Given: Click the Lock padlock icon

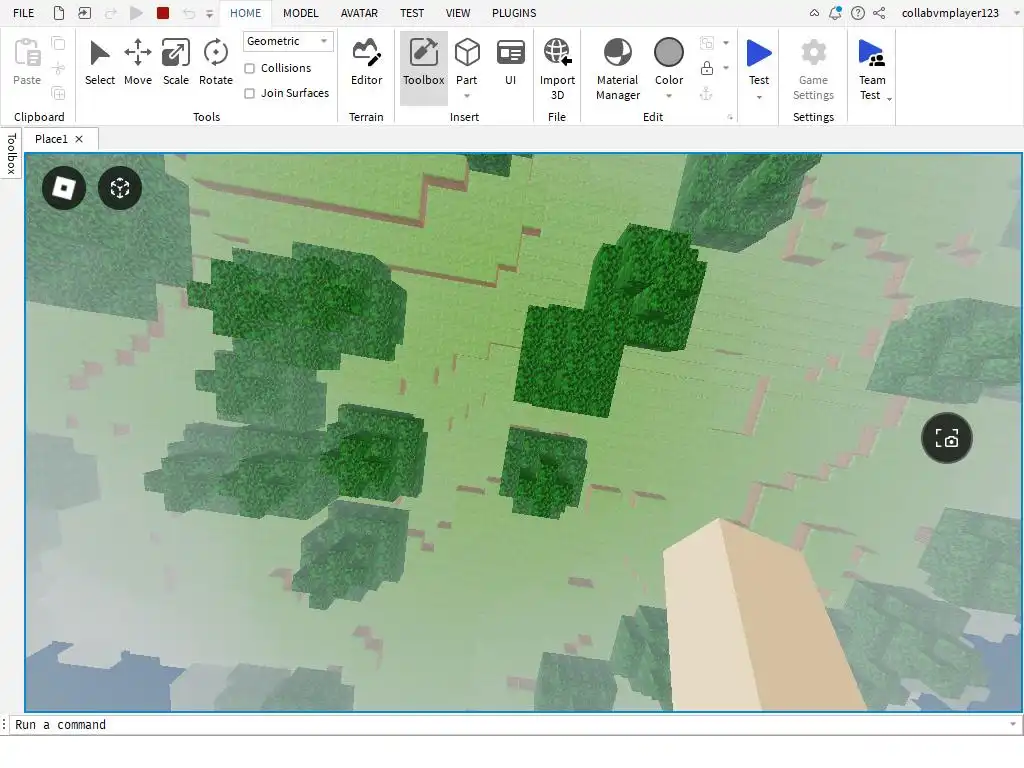Looking at the screenshot, I should point(707,68).
